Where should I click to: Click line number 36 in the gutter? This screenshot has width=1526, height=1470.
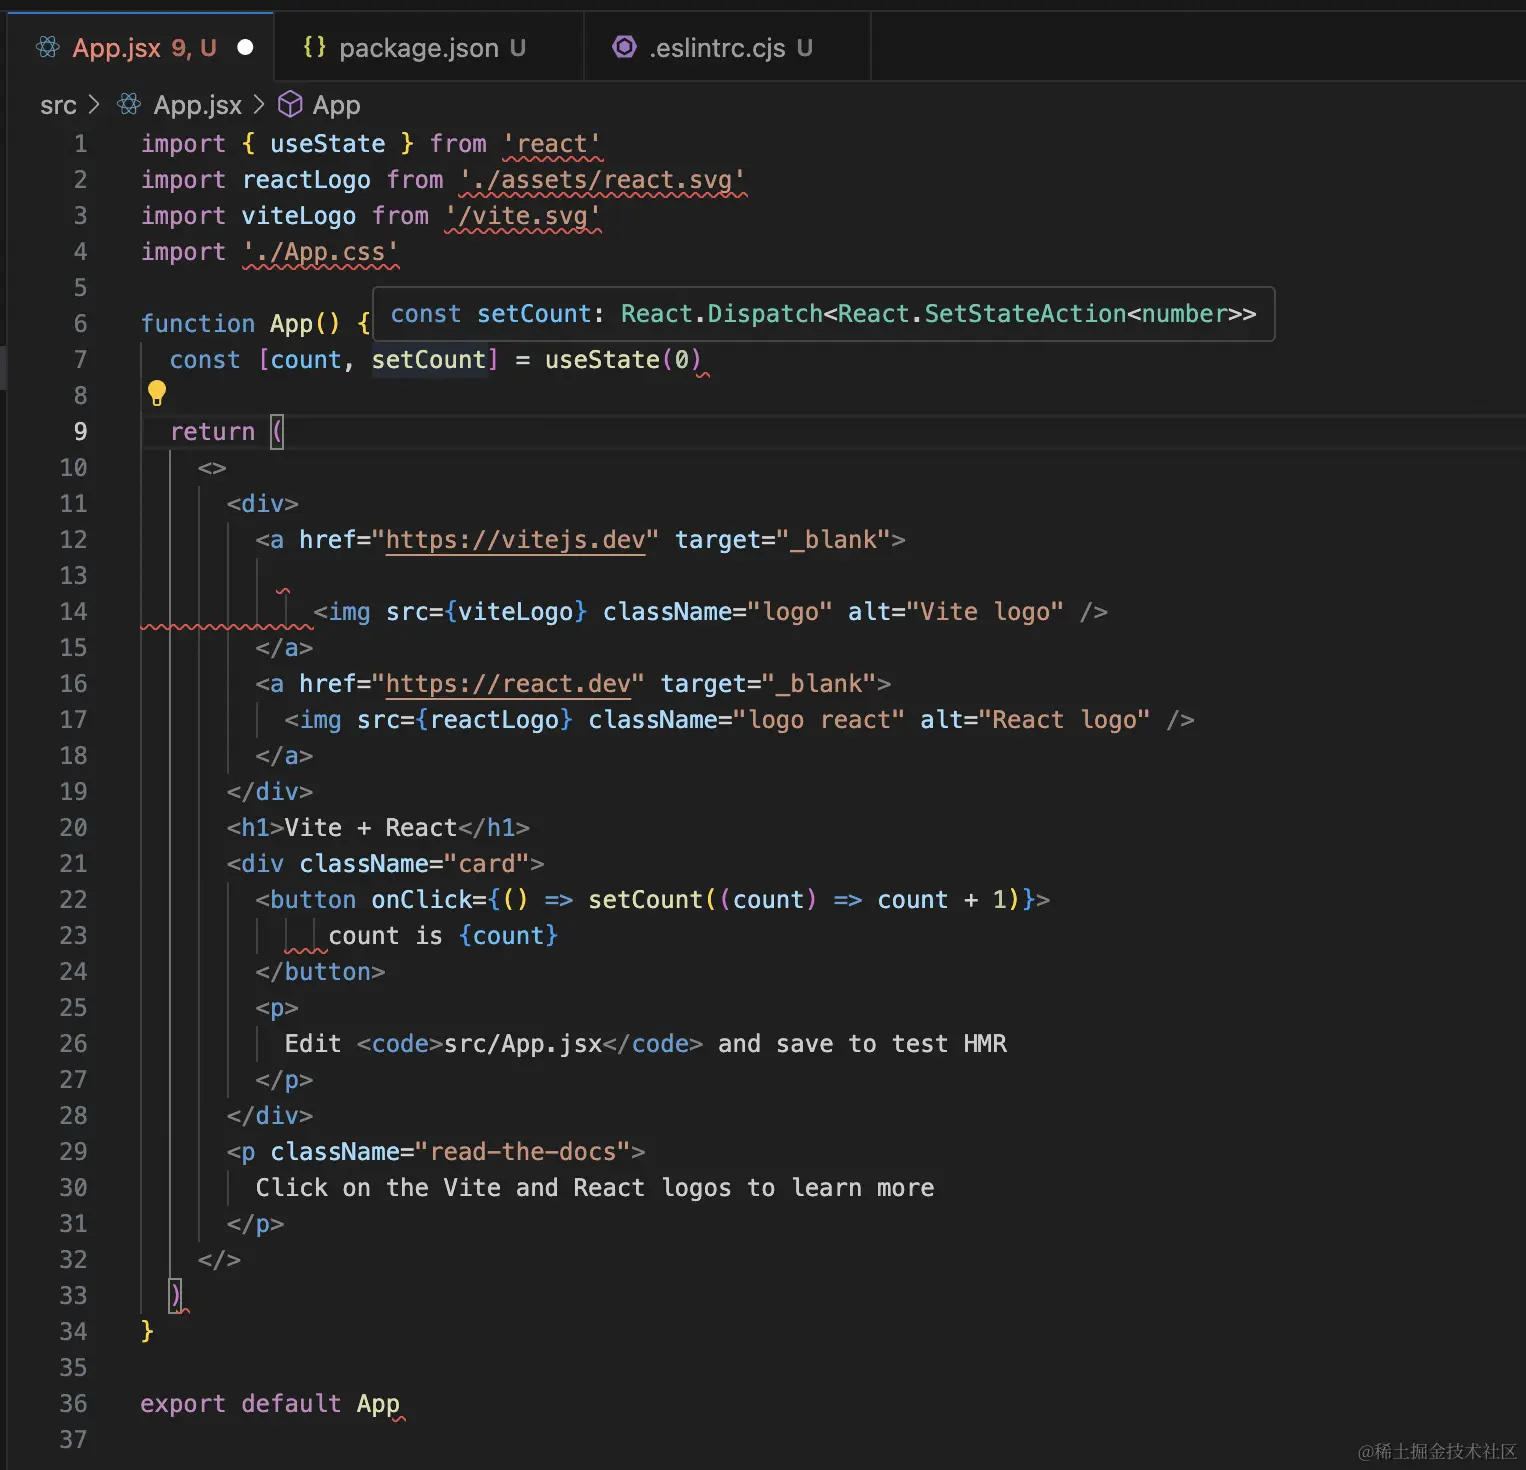[x=73, y=1404]
